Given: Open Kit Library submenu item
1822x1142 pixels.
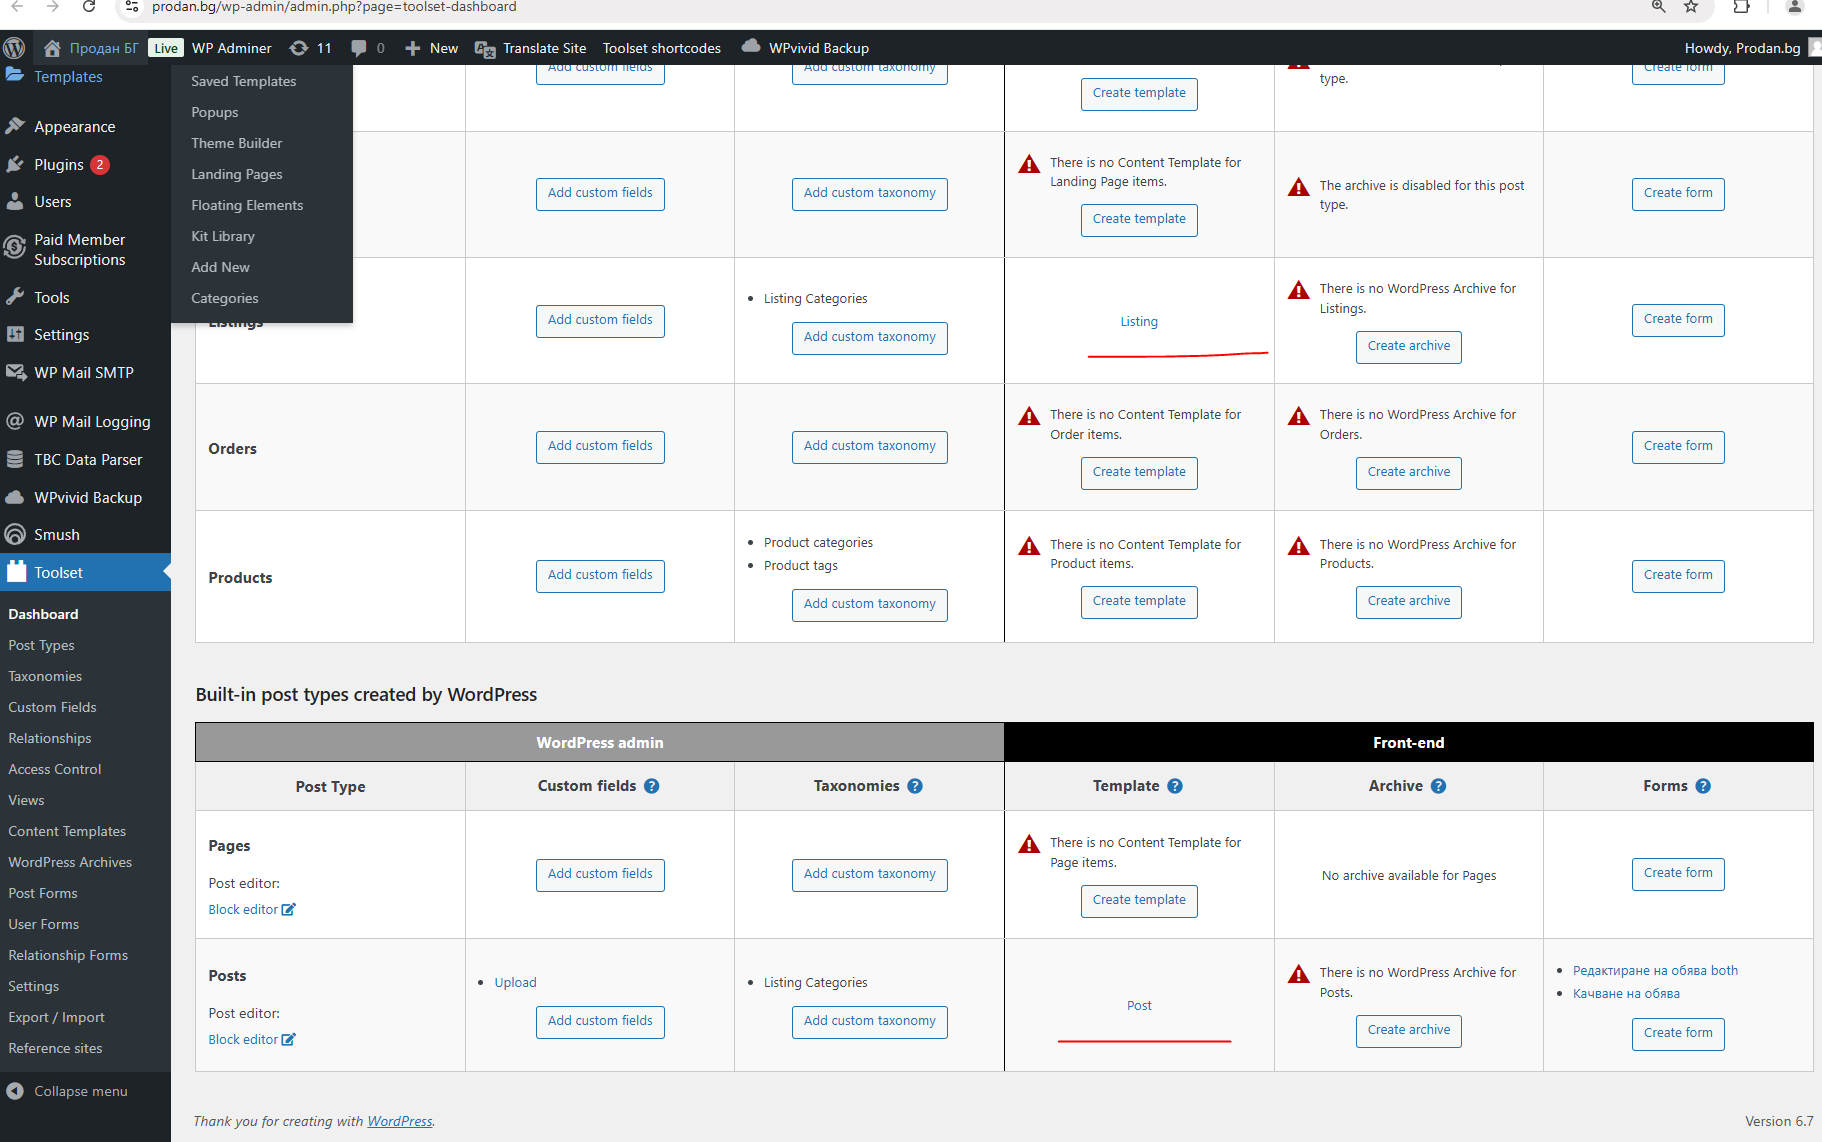Looking at the screenshot, I should [x=223, y=236].
